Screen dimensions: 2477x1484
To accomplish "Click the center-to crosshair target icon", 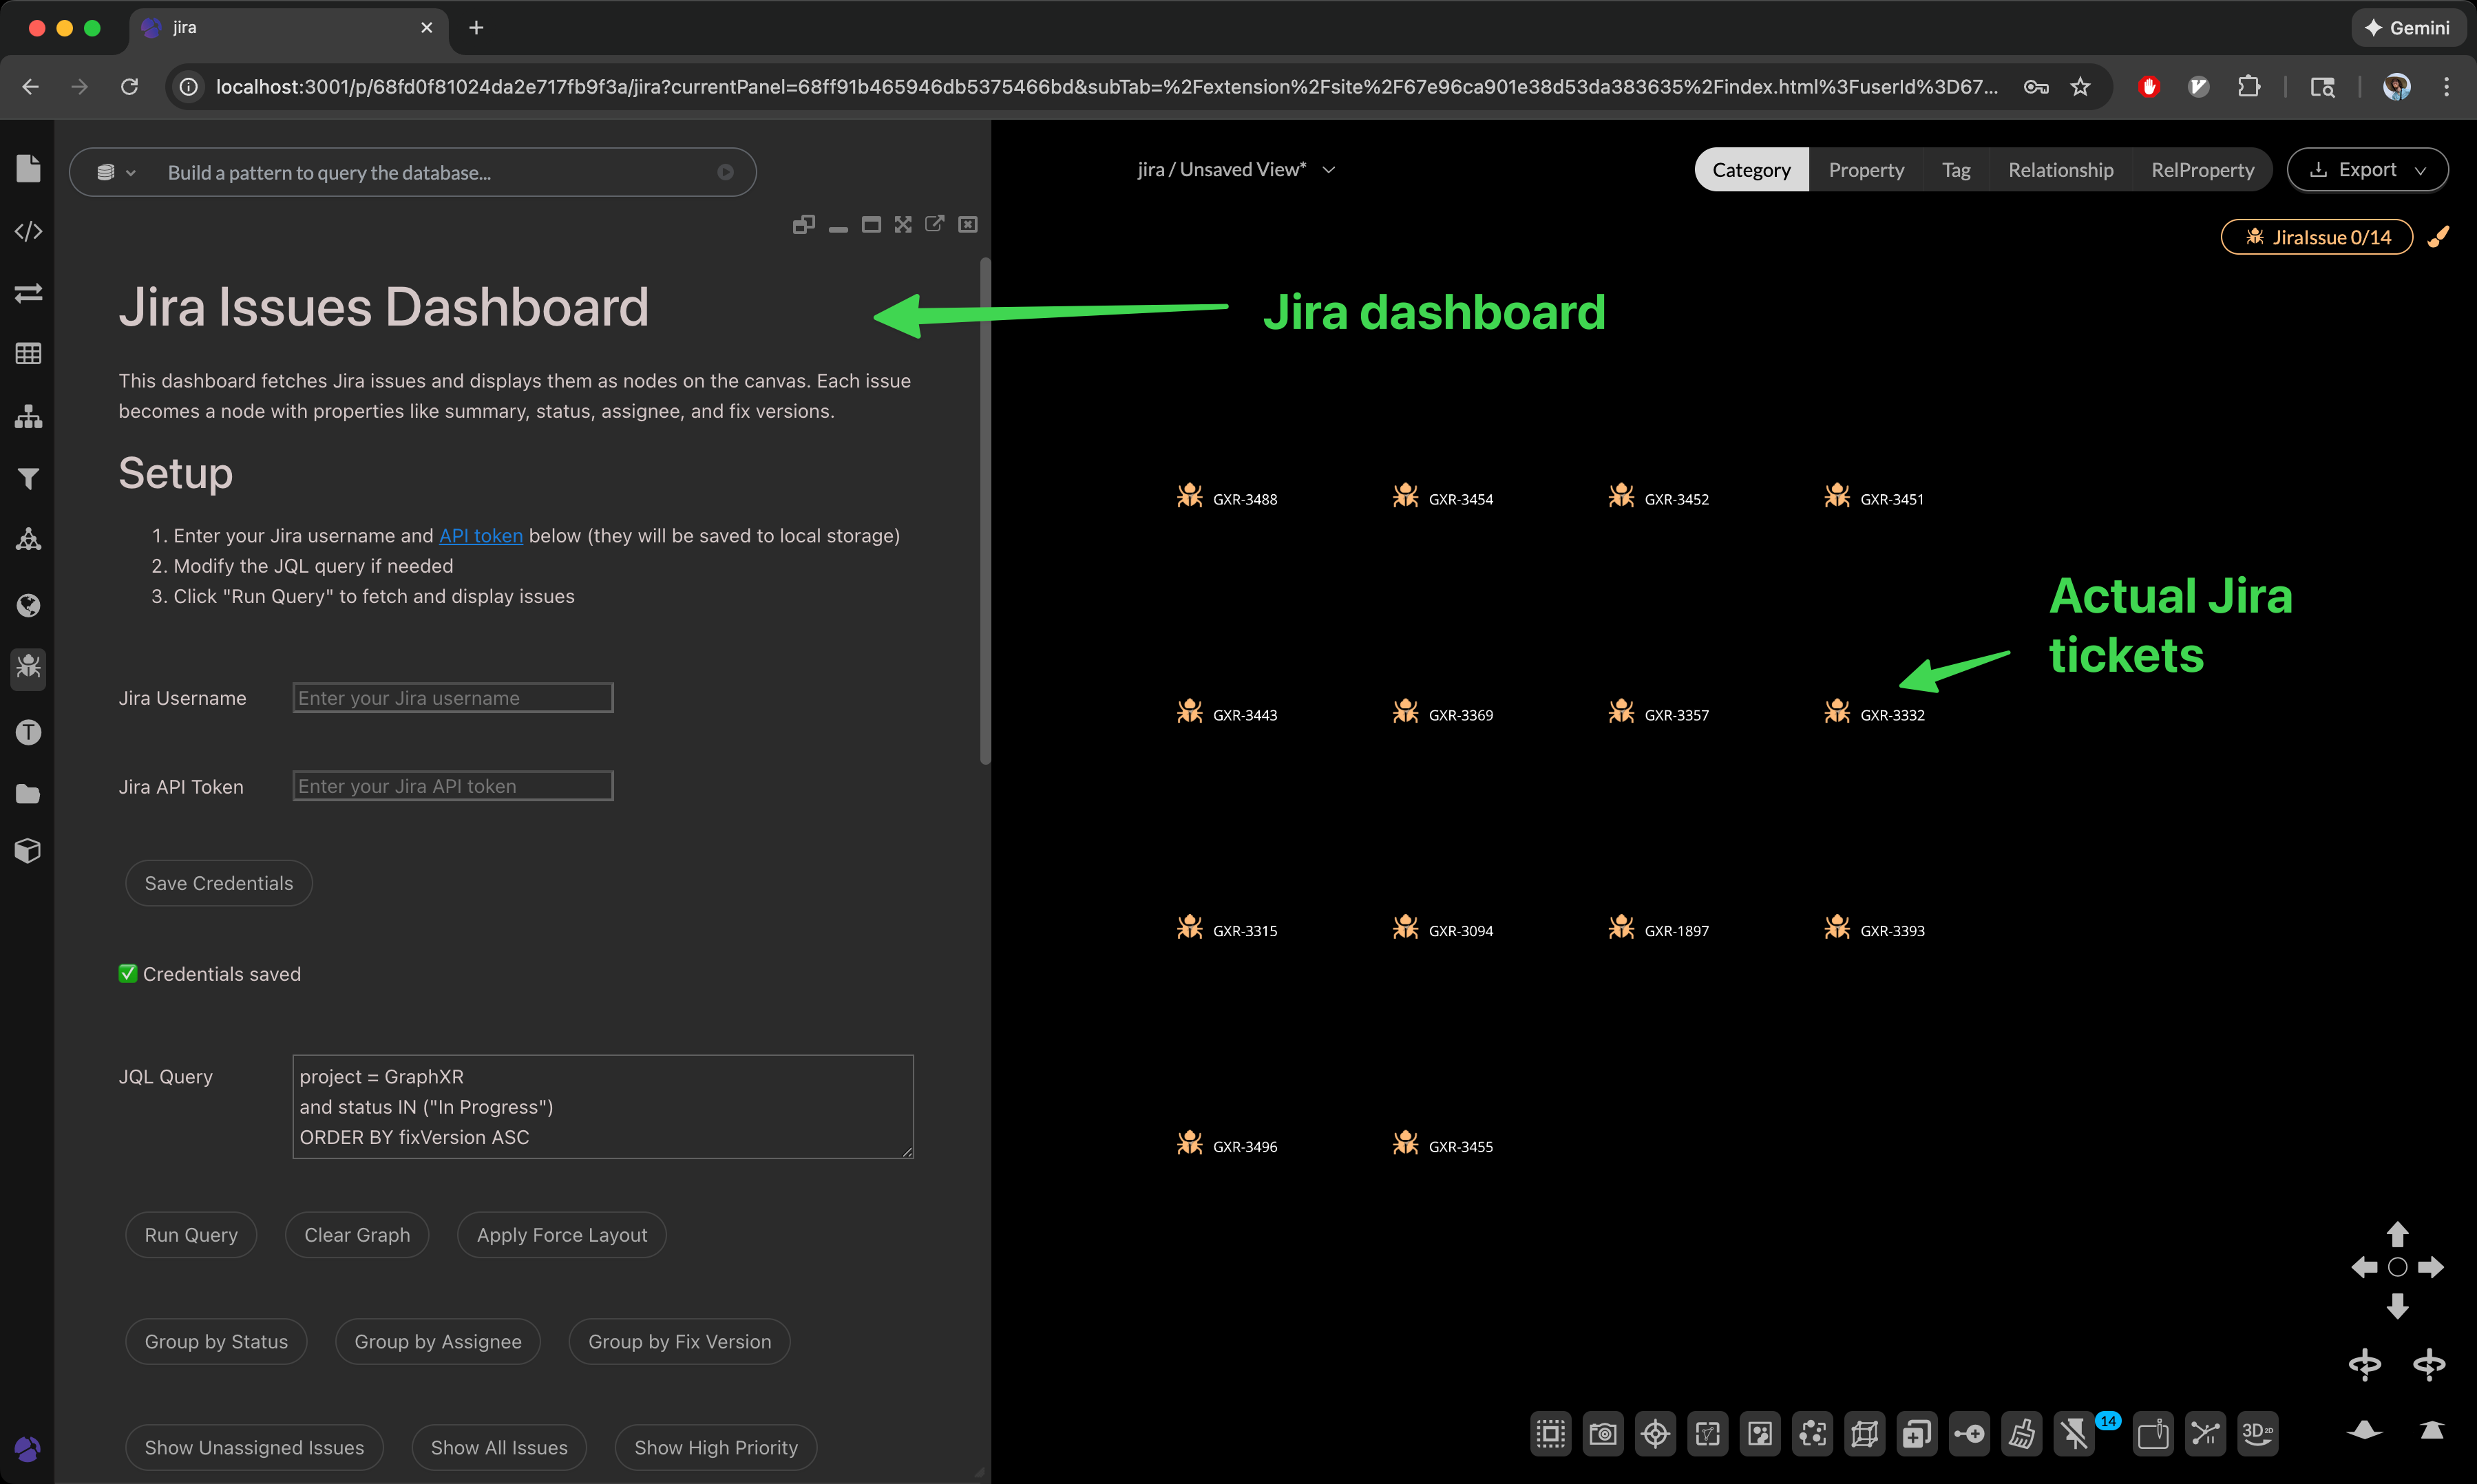I will (x=1655, y=1434).
